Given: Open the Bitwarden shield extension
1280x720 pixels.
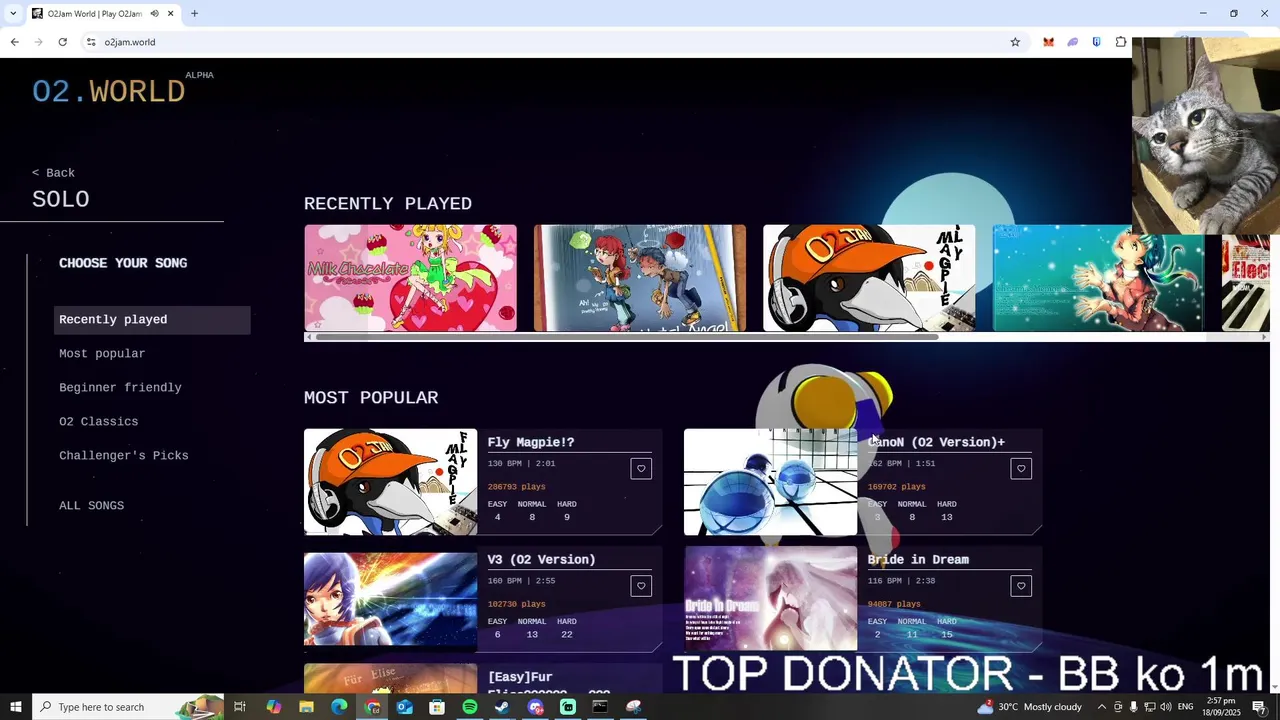Looking at the screenshot, I should [1096, 42].
